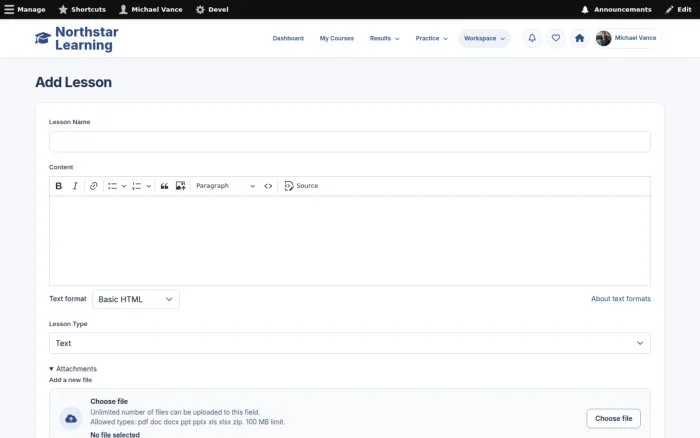Insert a block quote

(x=164, y=186)
